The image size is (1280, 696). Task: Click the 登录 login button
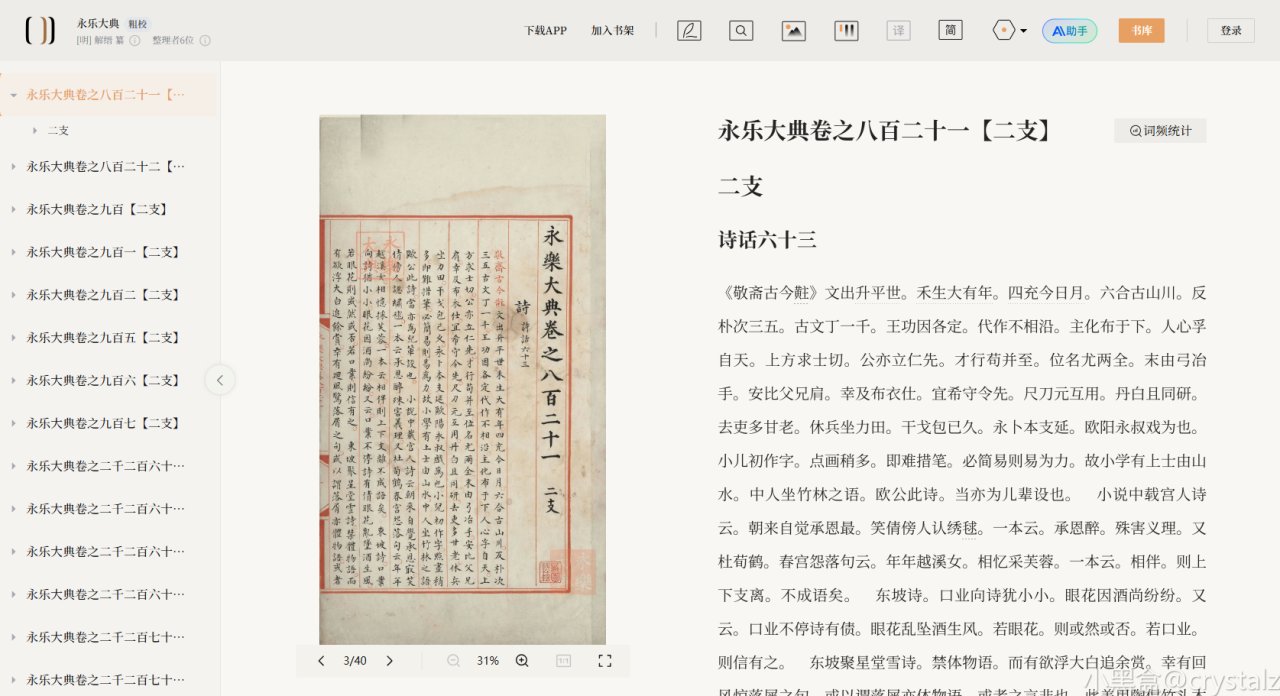(1231, 30)
